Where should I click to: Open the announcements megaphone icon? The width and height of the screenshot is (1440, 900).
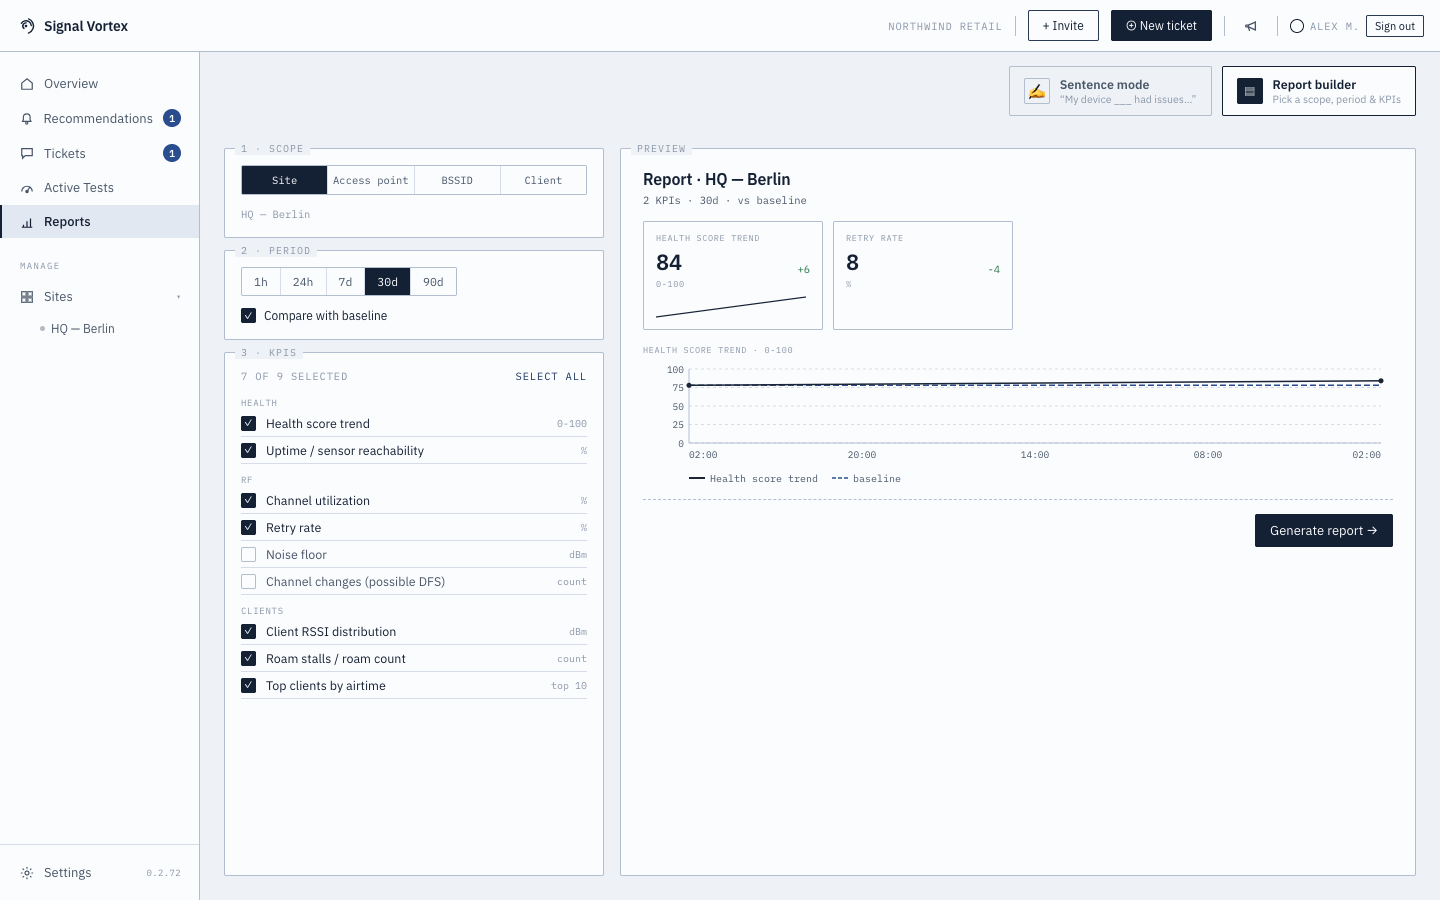[1251, 26]
